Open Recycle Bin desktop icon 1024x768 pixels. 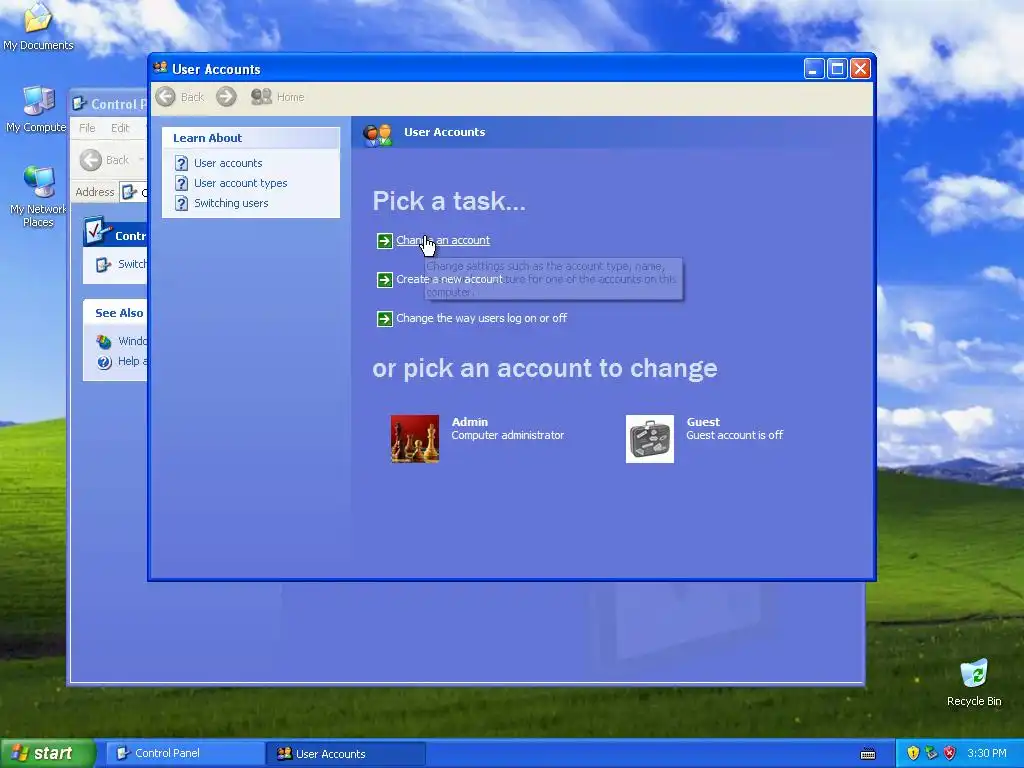click(x=974, y=682)
